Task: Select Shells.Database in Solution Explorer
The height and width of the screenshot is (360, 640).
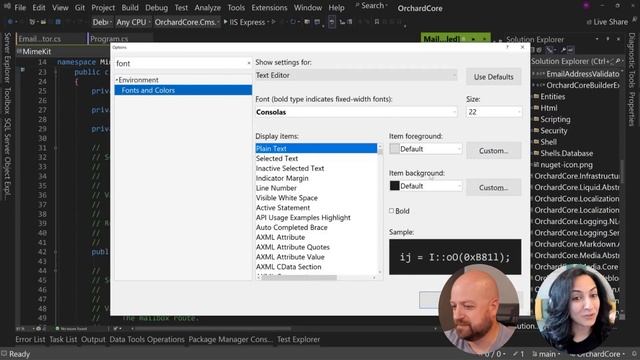Action: [x=567, y=153]
